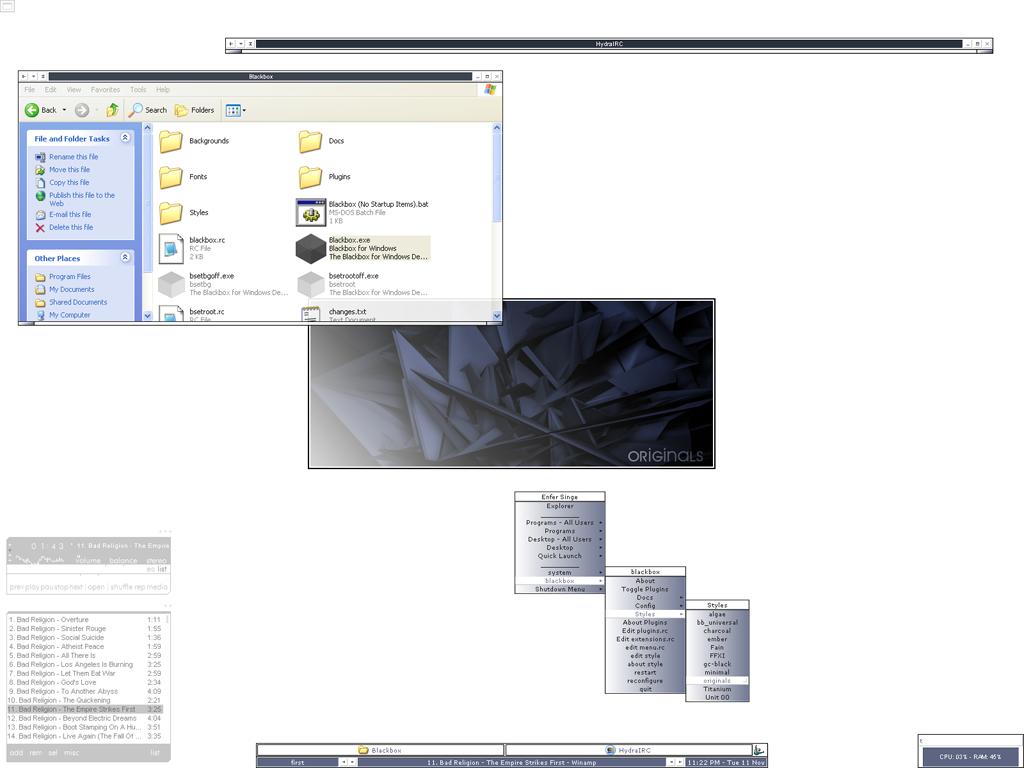1024x768 pixels.
Task: Select the charcoal style
Action: click(x=717, y=631)
